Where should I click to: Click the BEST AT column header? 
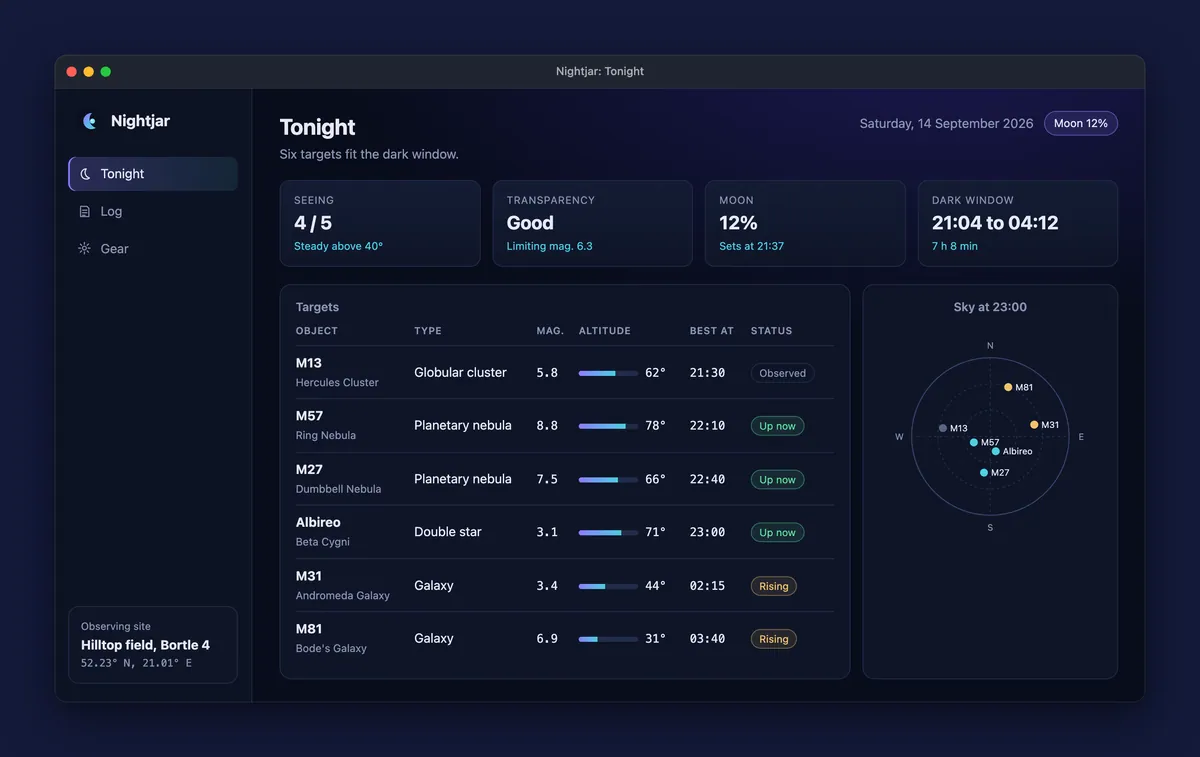point(712,331)
